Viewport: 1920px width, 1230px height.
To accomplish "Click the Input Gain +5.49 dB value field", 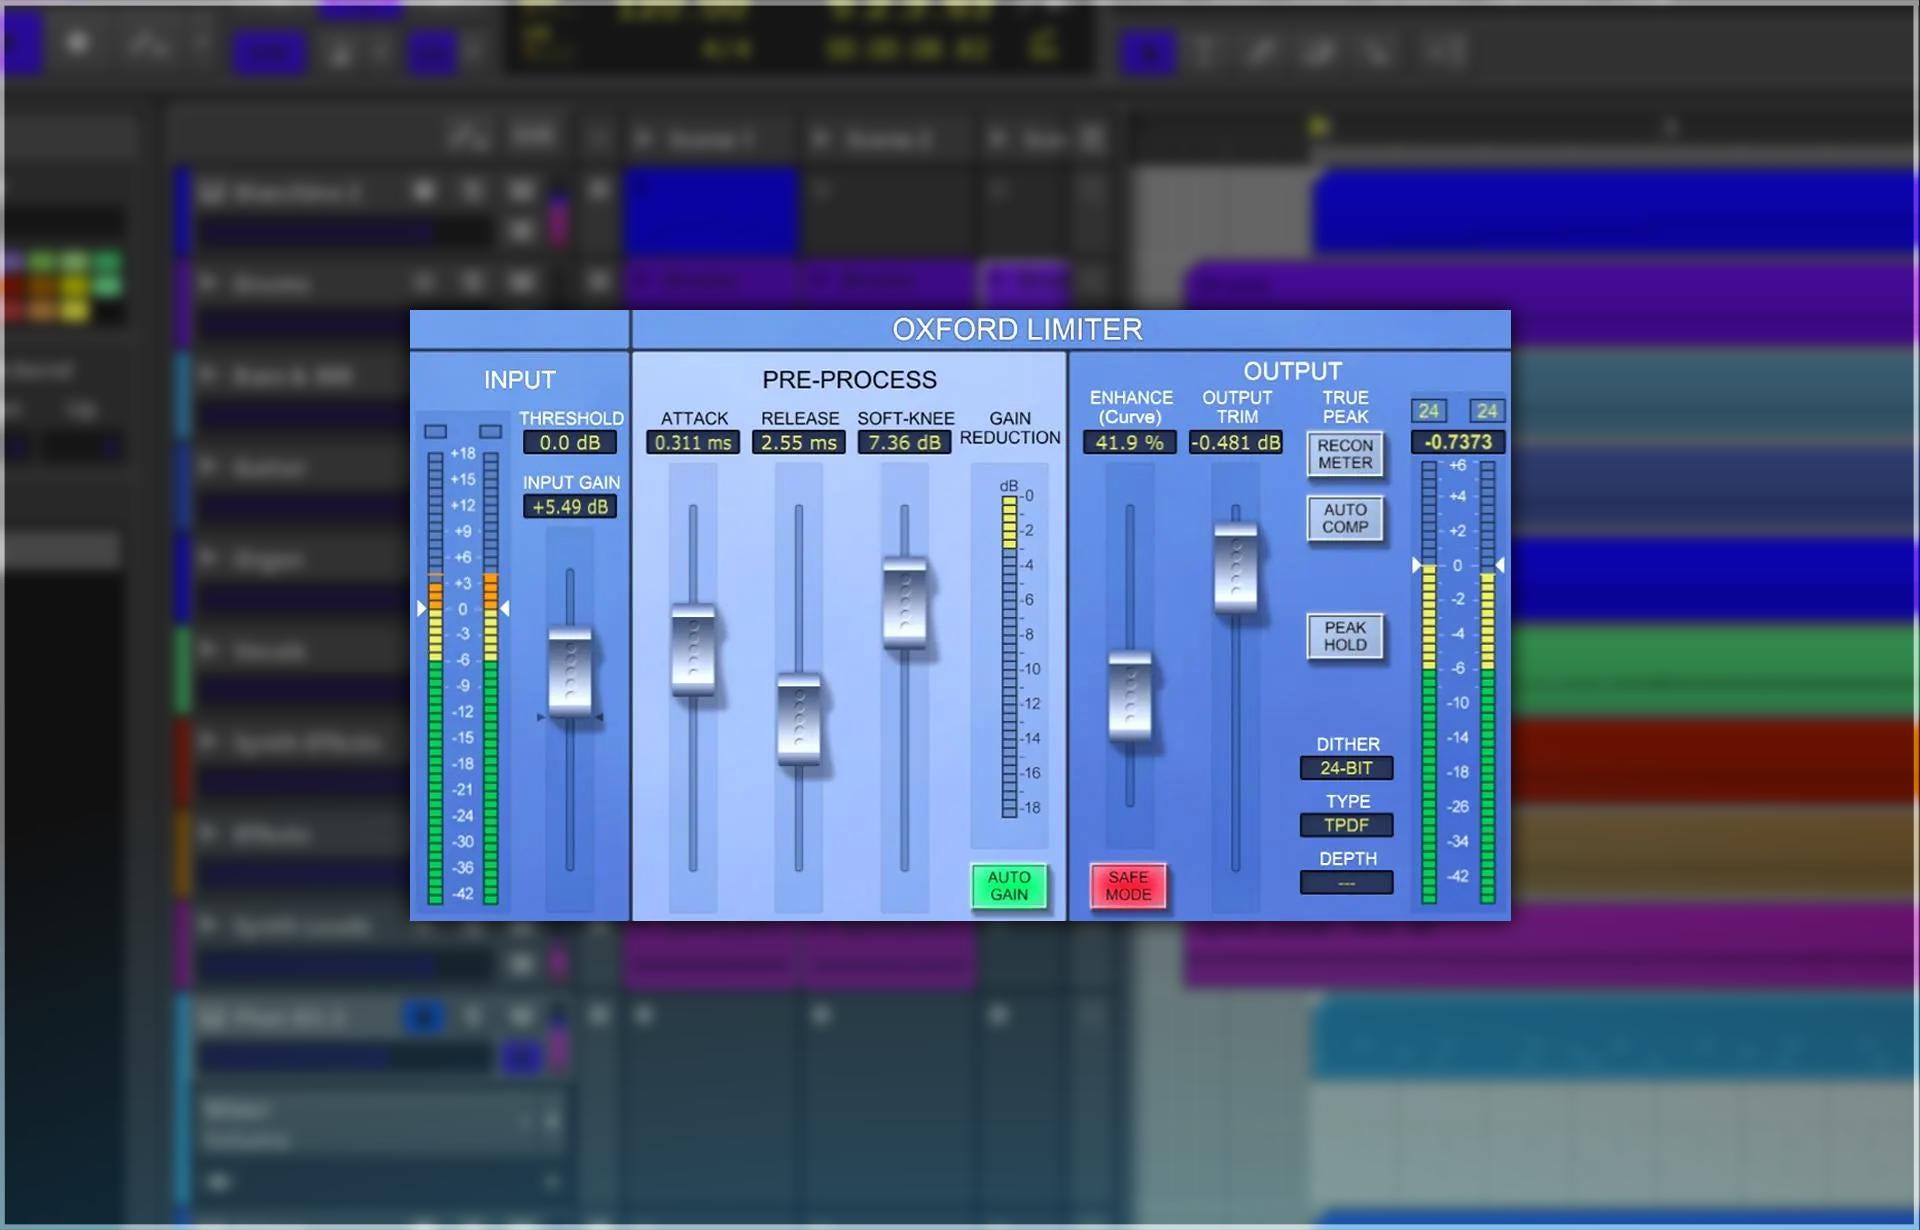I will [570, 507].
